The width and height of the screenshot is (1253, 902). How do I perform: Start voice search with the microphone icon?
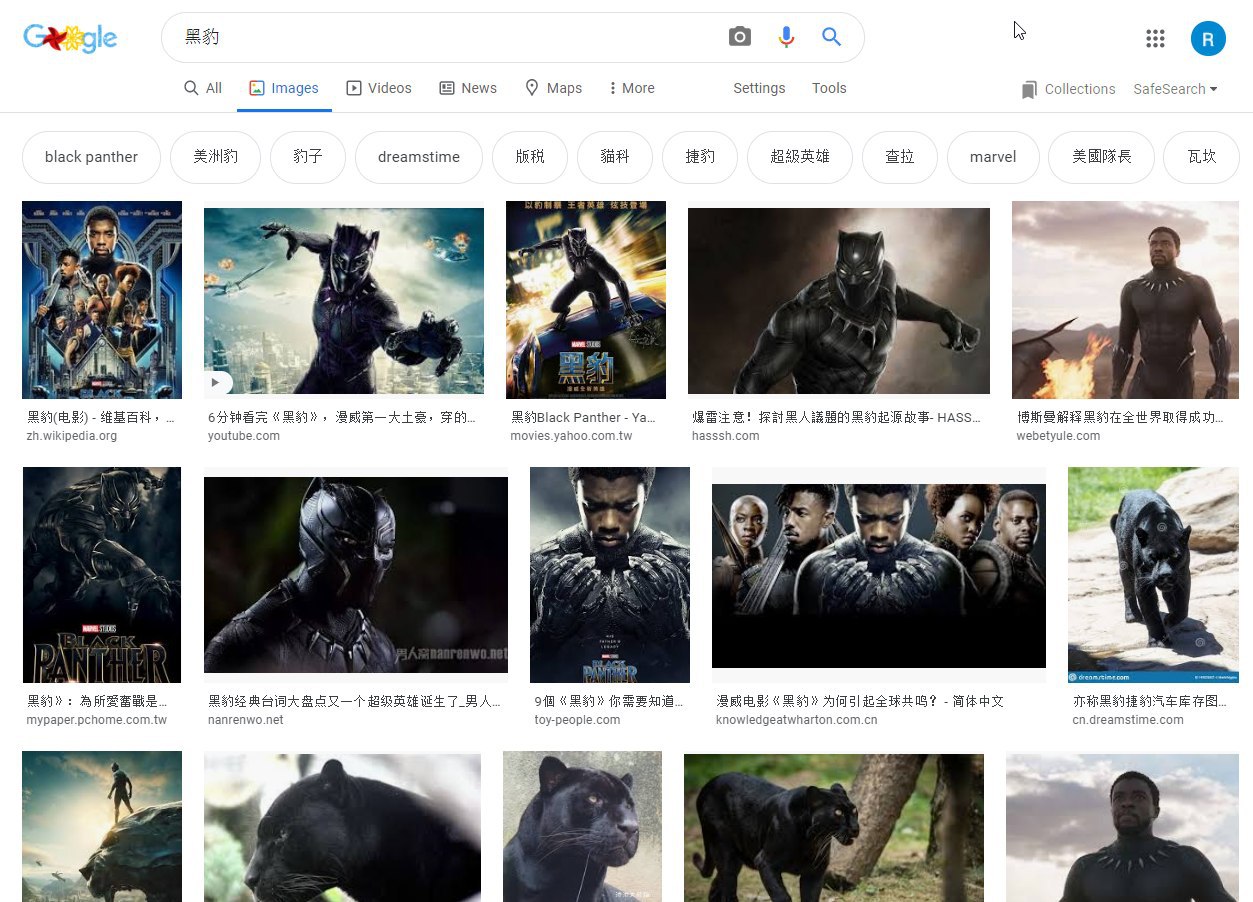pos(786,37)
